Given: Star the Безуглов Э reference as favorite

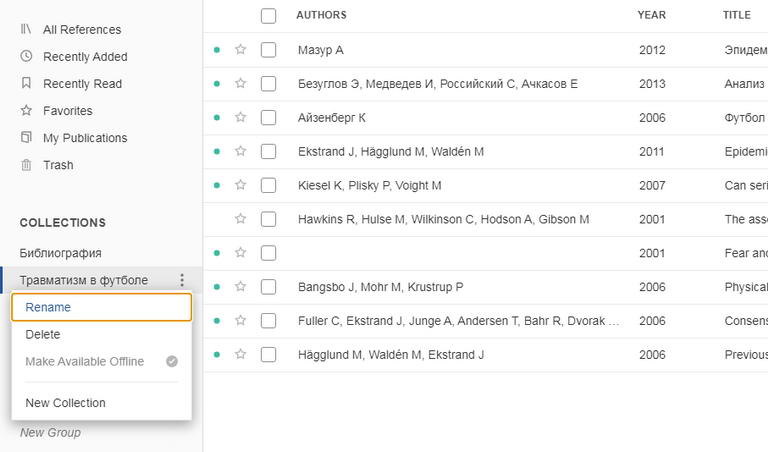Looking at the screenshot, I should point(240,83).
